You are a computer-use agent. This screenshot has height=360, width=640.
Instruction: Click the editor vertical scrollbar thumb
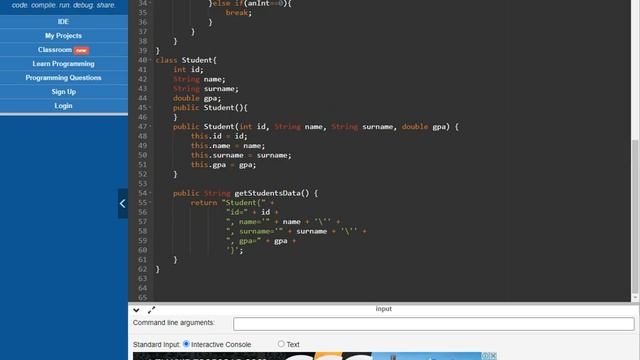pyautogui.click(x=635, y=216)
